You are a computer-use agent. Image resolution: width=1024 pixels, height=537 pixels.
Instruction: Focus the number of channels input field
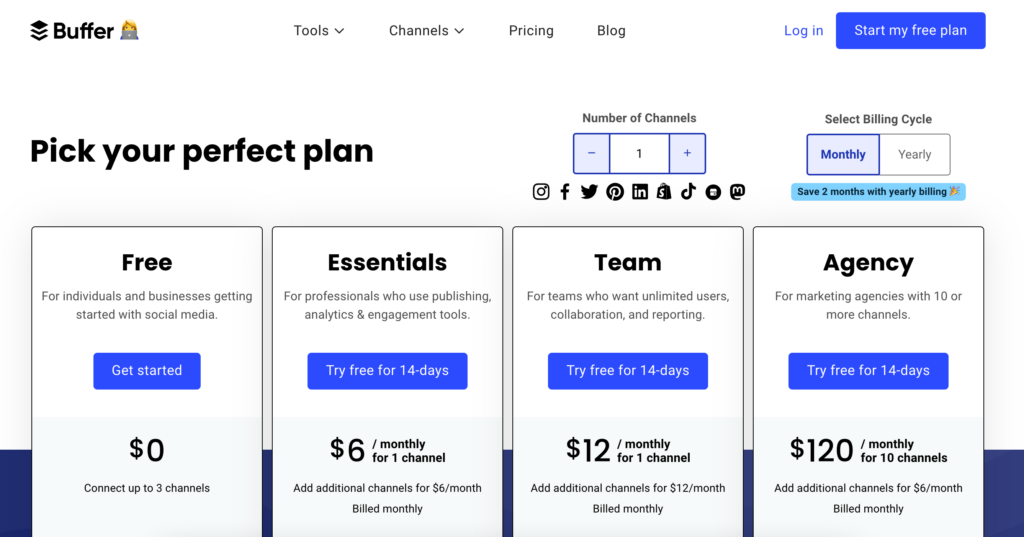tap(639, 154)
